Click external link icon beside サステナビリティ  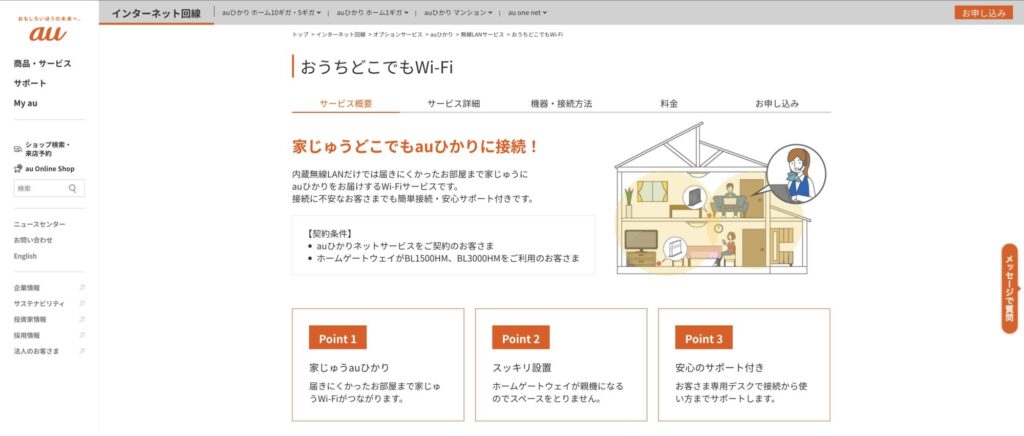82,304
